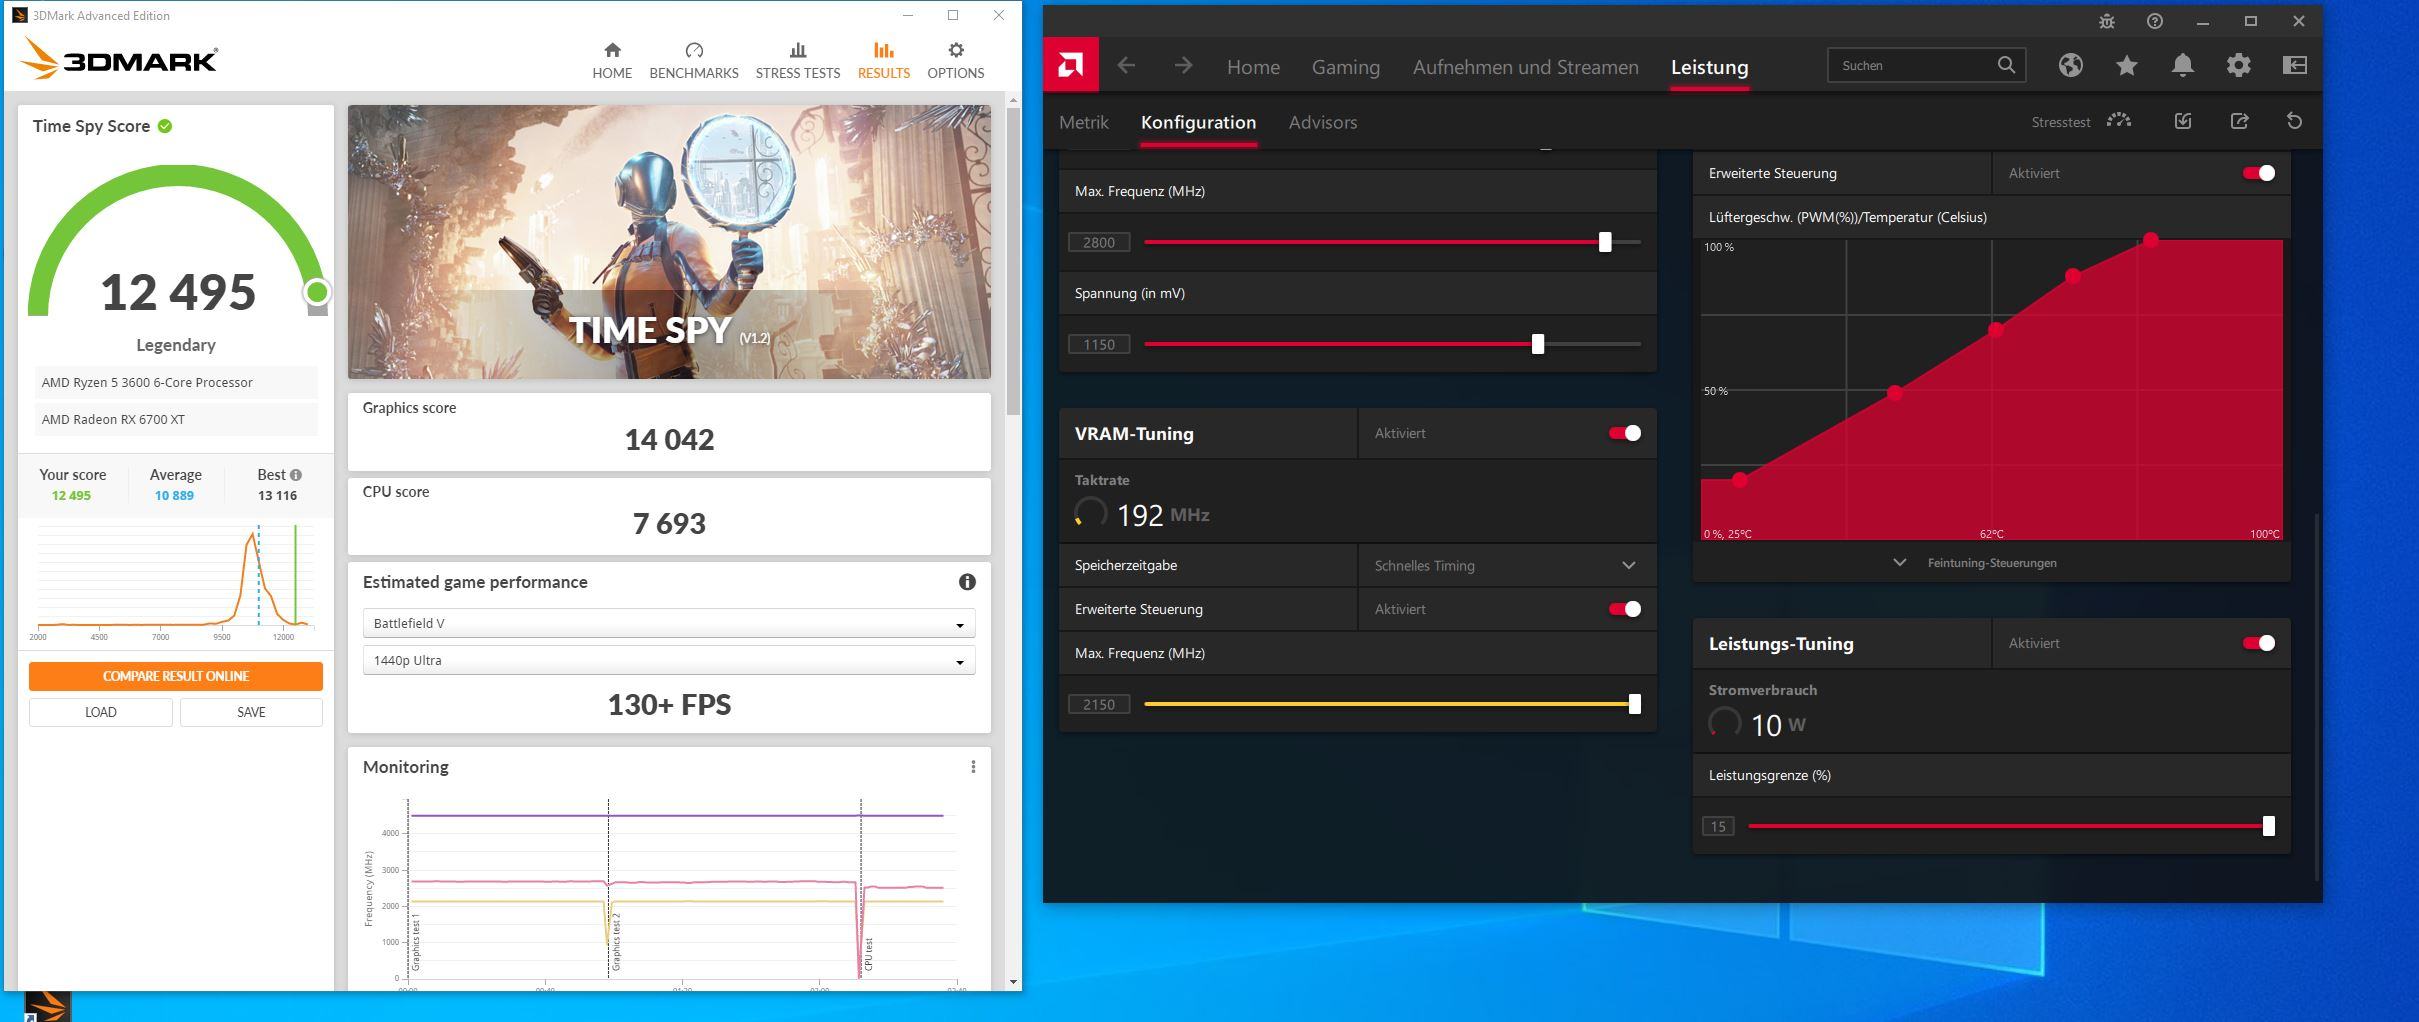Open 3DMark HOME icon

pyautogui.click(x=612, y=50)
